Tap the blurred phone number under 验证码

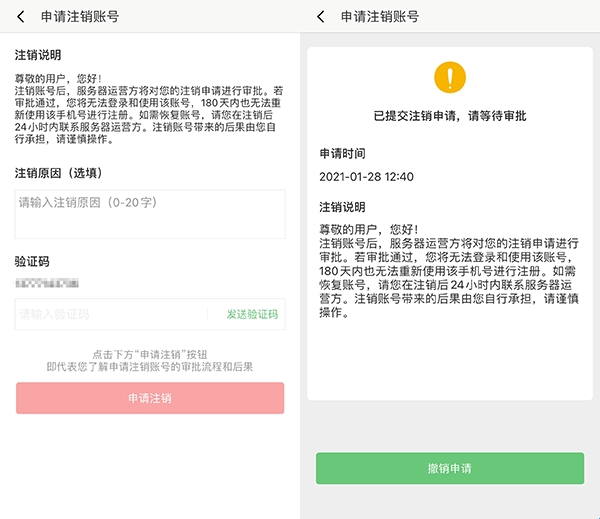point(49,284)
